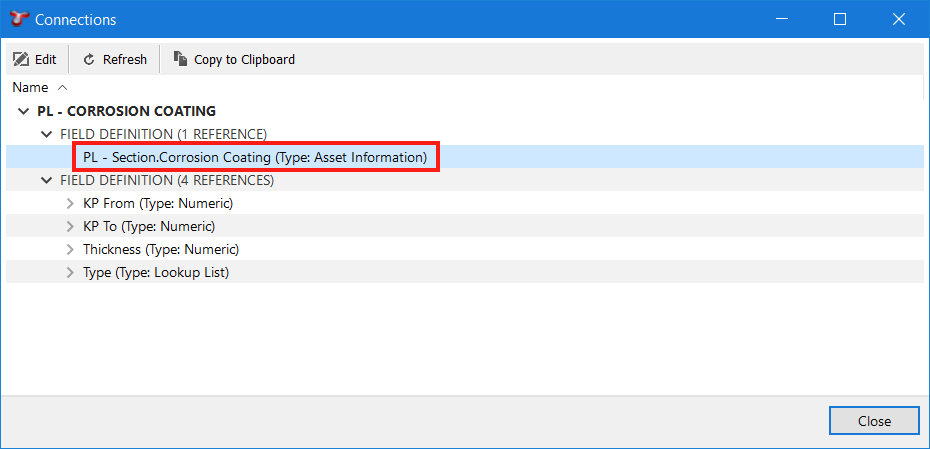Expand the KP From numeric field
This screenshot has width=930, height=449.
click(70, 203)
